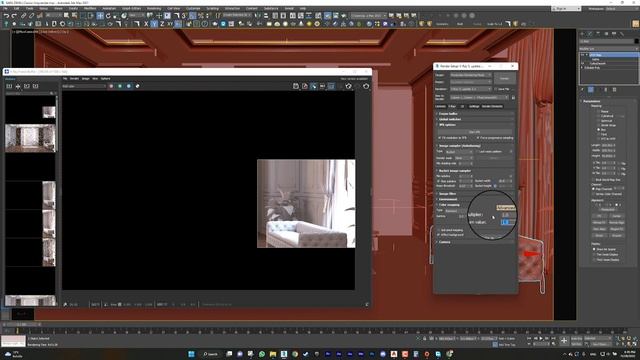
Task: Open image sampler Type dropdown
Action: 459,152
